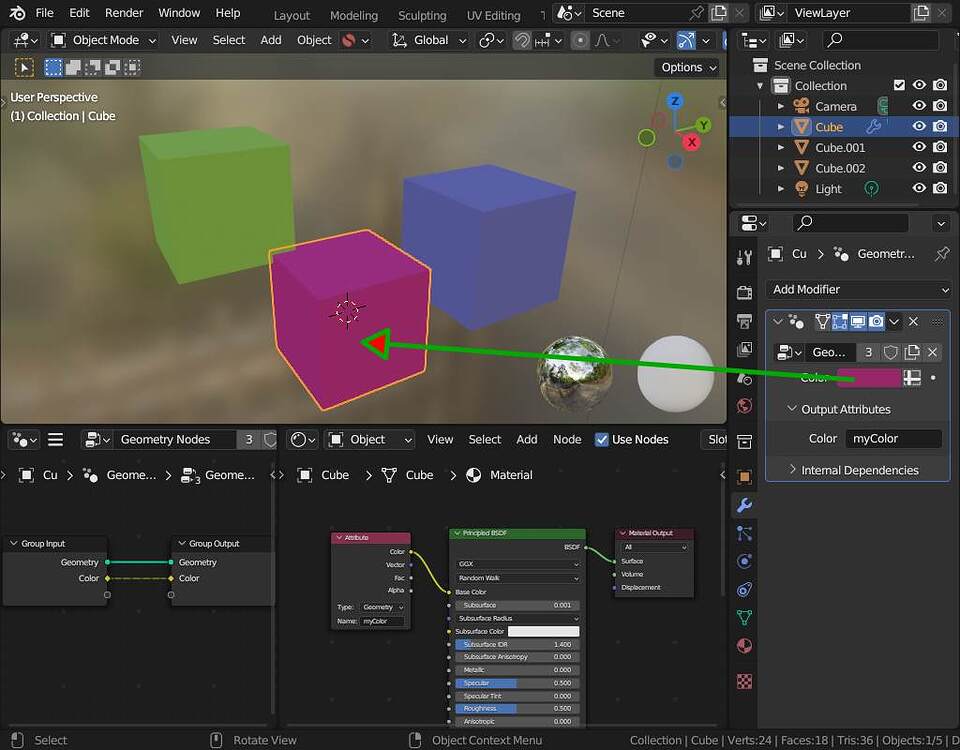Open the Object properties tab
960x750 pixels.
[744, 476]
